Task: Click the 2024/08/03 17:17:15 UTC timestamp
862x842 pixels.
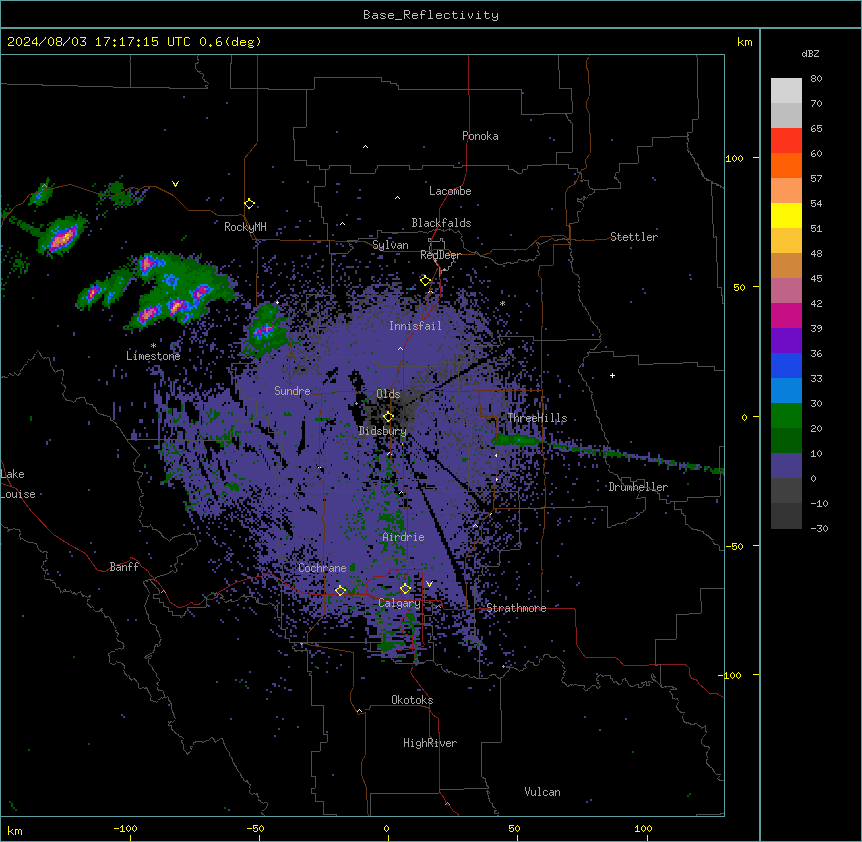Action: point(97,42)
